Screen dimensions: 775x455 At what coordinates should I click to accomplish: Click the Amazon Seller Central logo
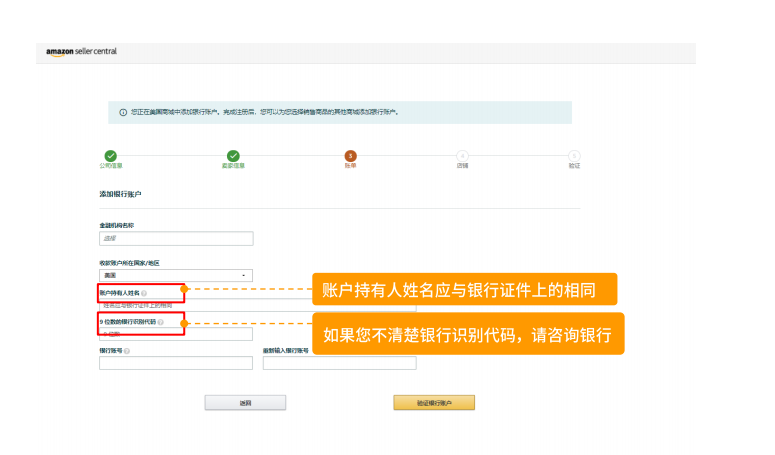82,51
